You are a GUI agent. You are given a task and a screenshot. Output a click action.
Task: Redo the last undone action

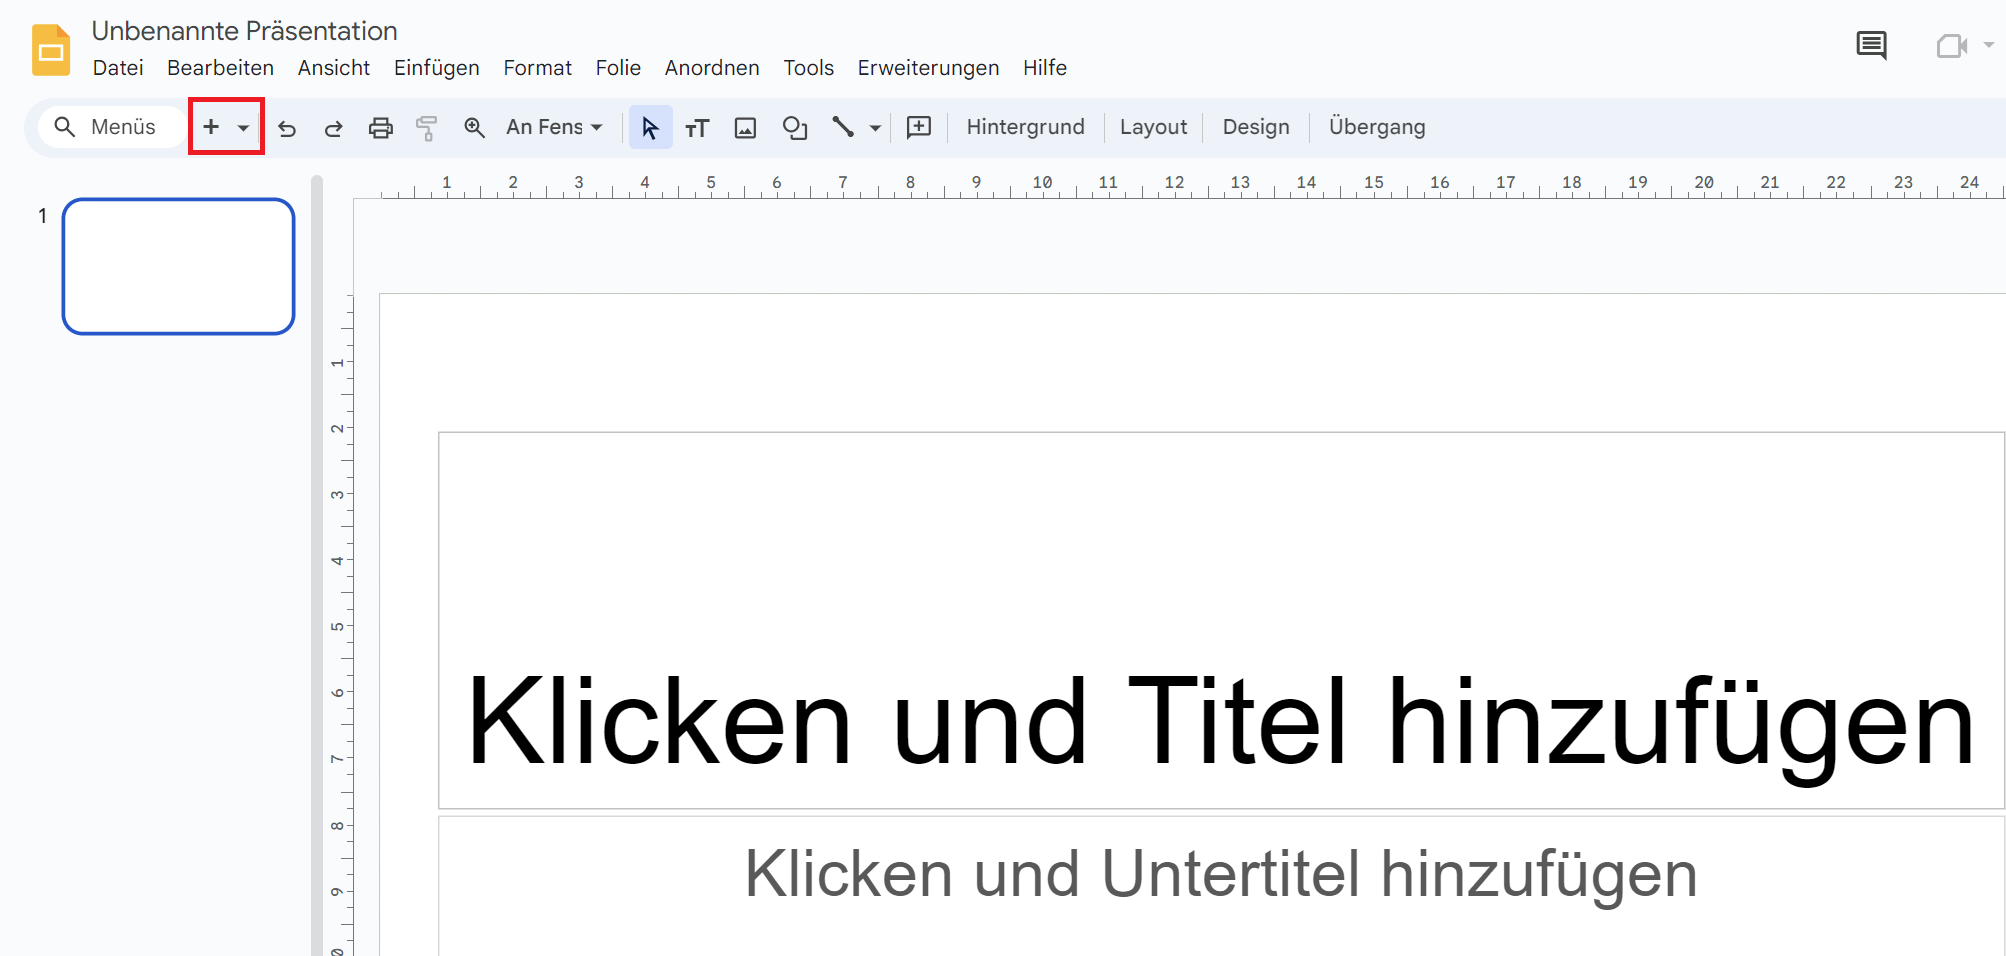click(333, 128)
